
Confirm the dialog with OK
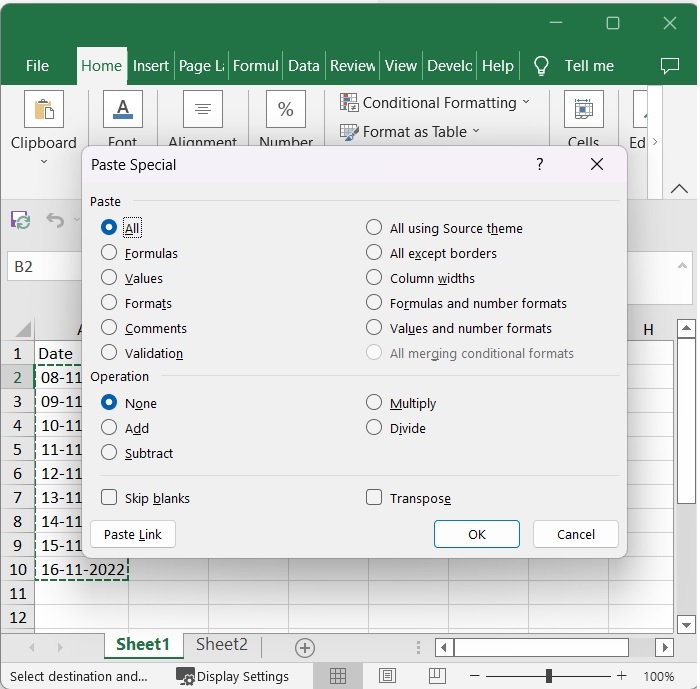coord(477,534)
